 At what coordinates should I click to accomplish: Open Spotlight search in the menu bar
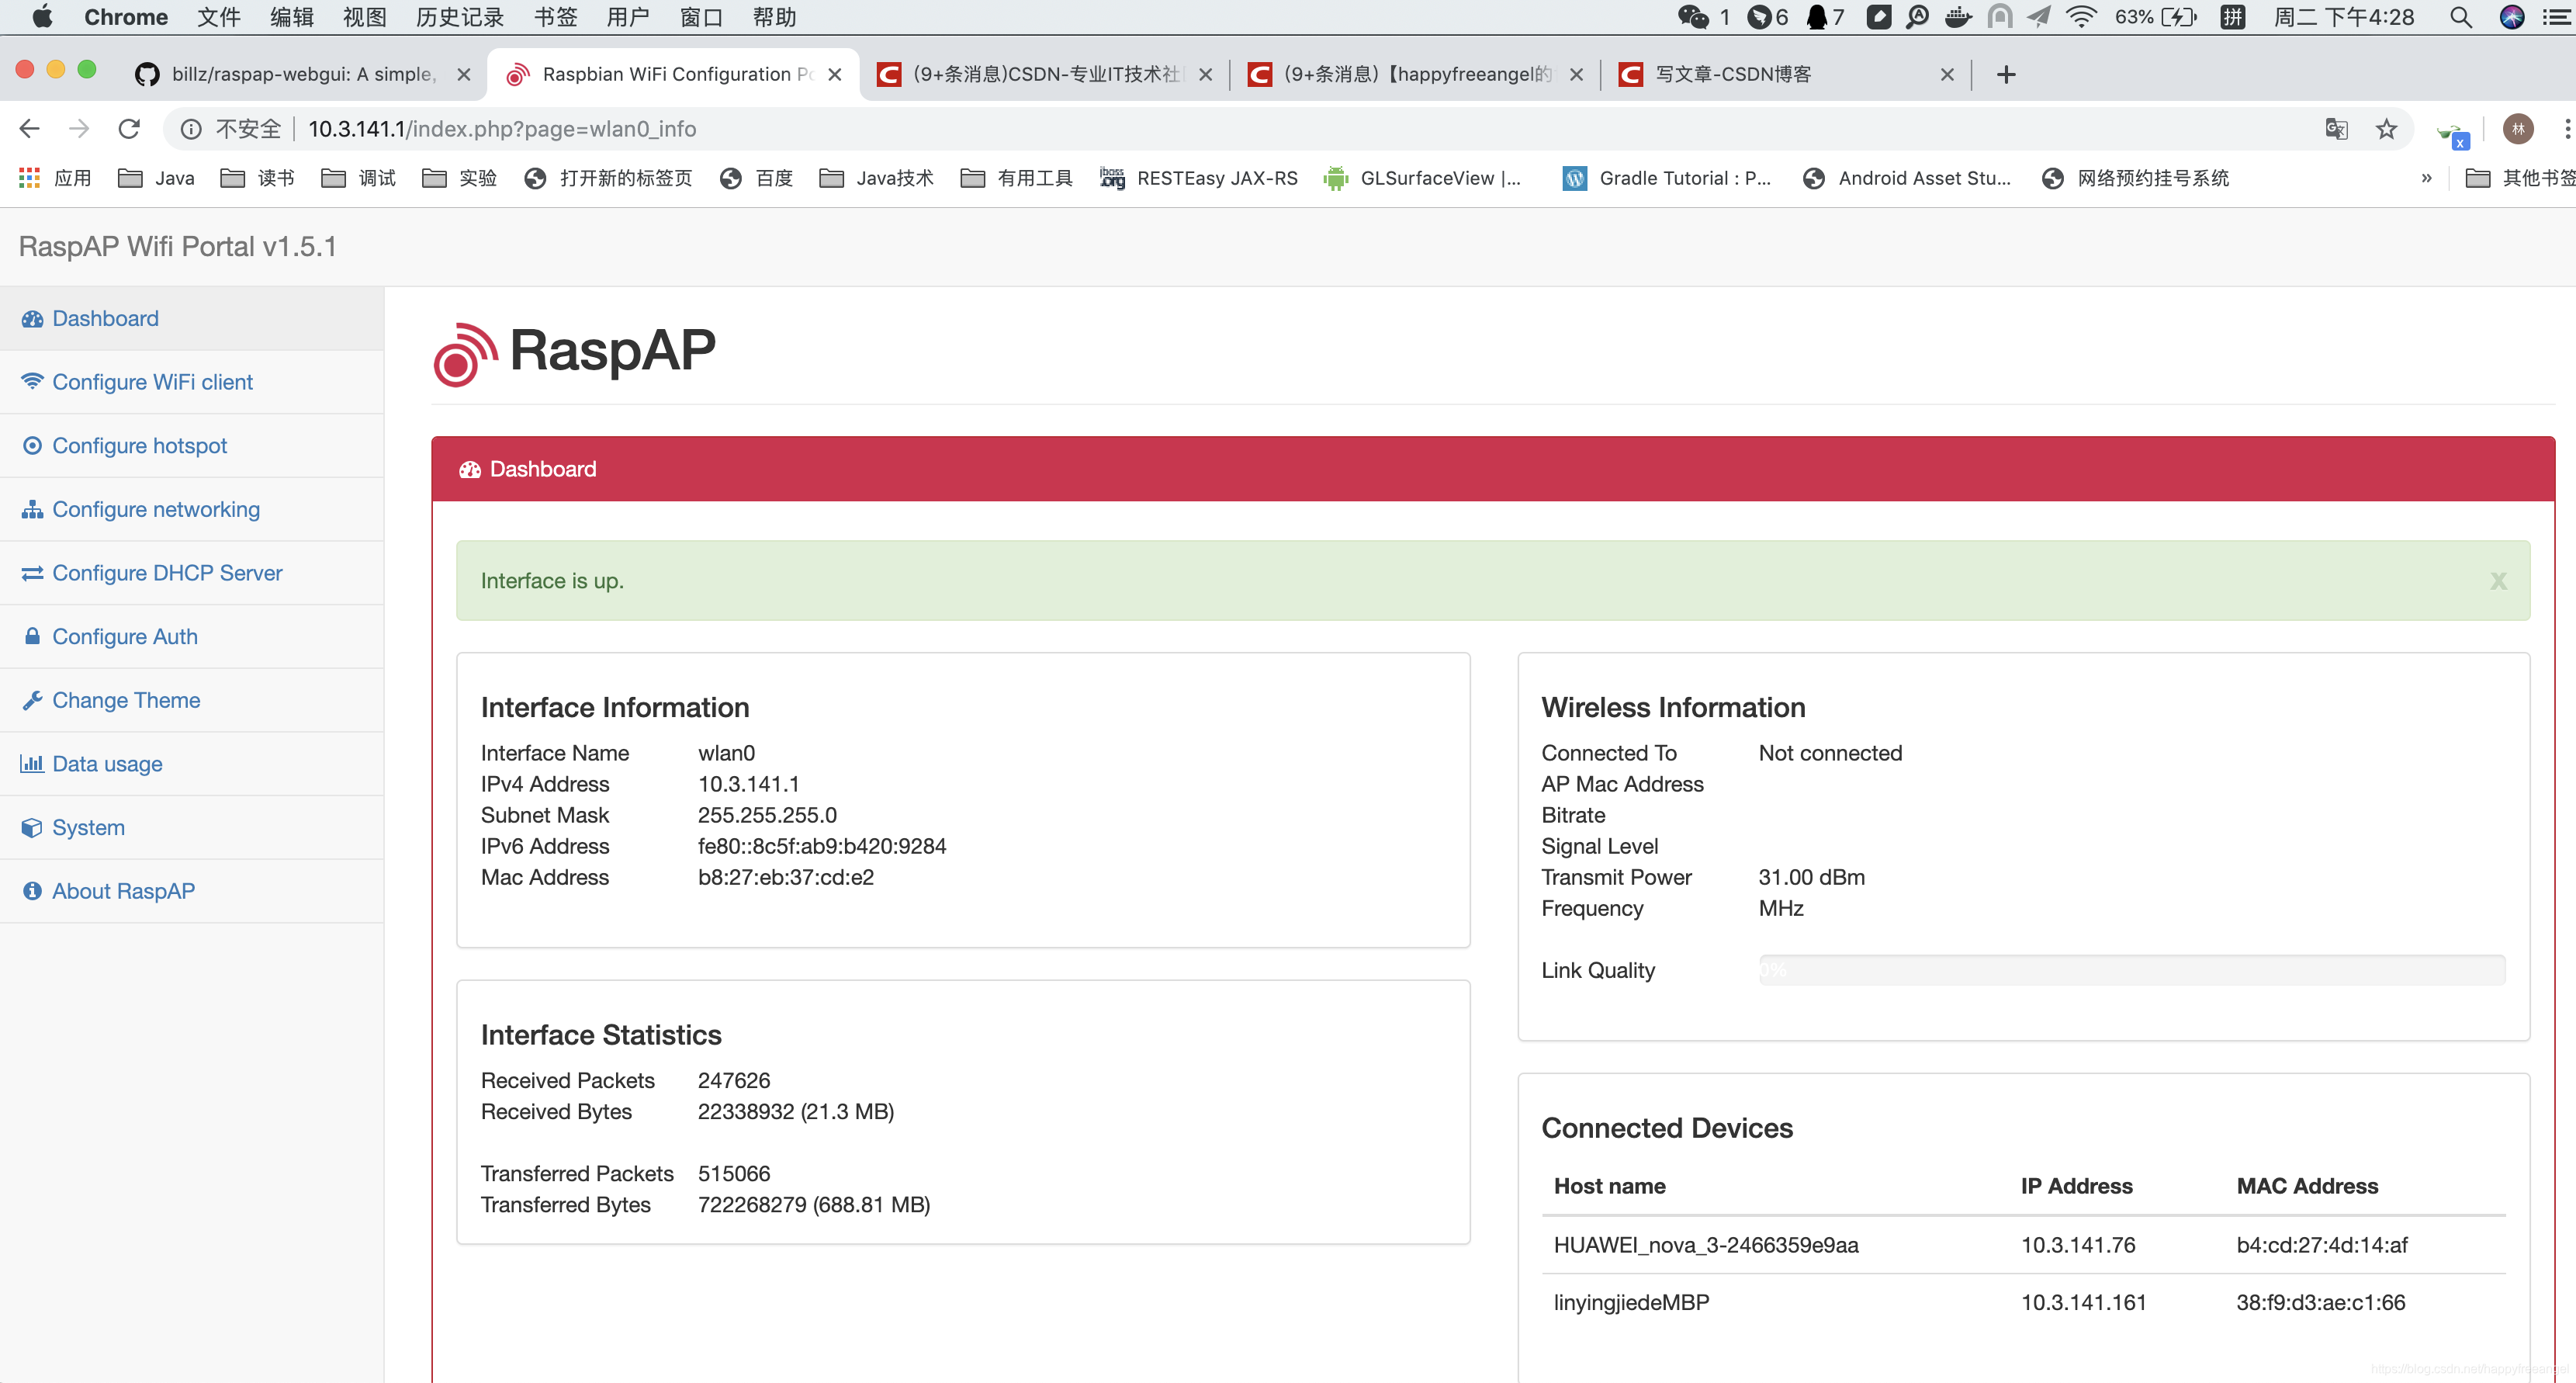click(2460, 17)
